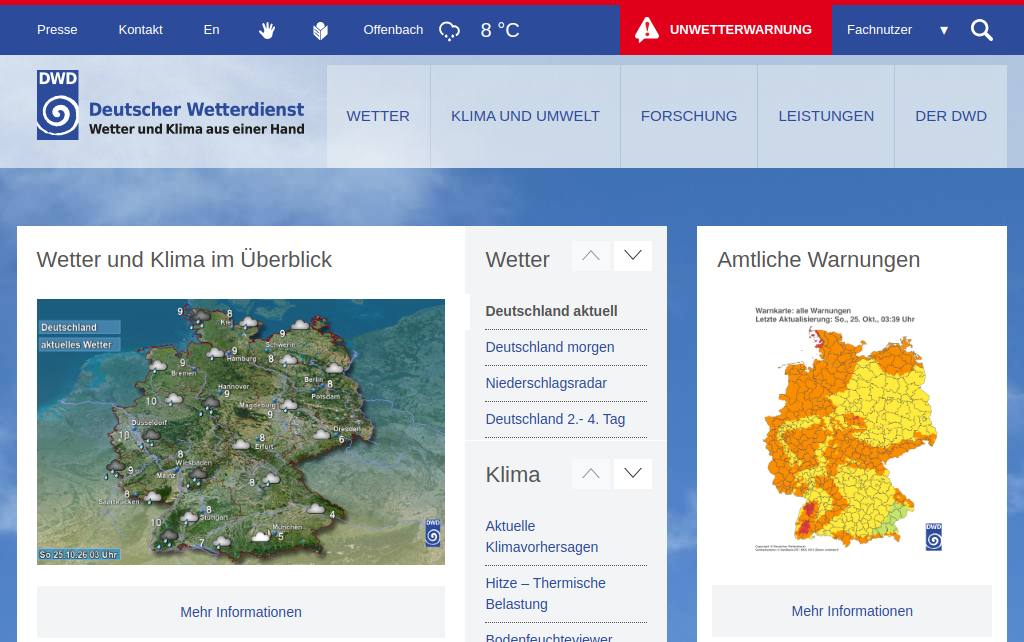The image size is (1024, 642).
Task: Expand the Klima section with down chevron
Action: 633,473
